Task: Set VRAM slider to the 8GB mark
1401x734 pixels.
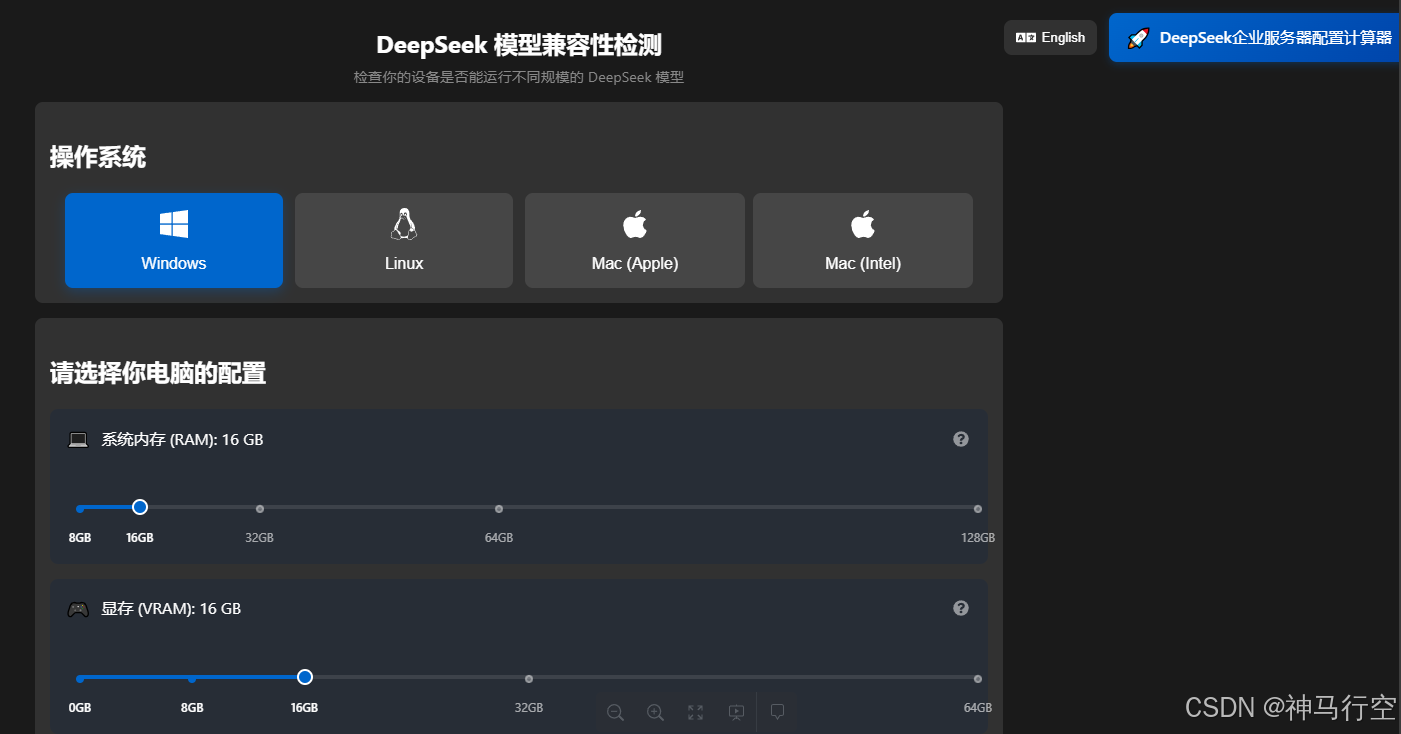Action: pos(192,678)
